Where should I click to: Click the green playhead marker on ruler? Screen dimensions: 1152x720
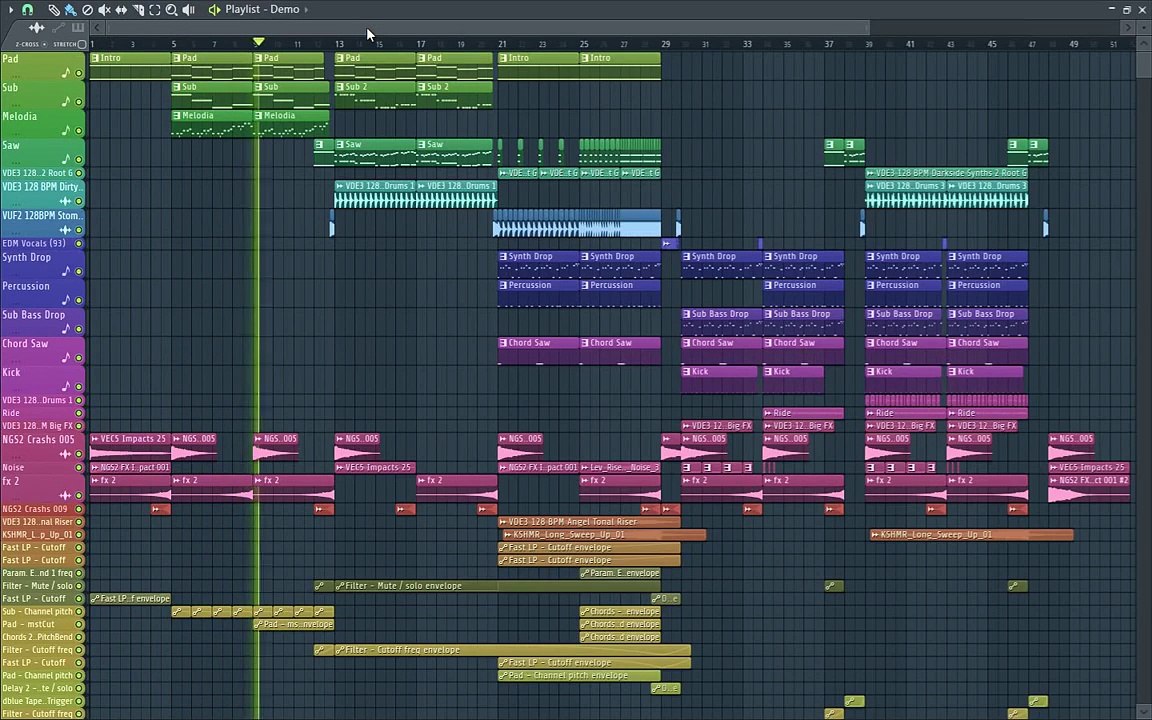click(259, 42)
